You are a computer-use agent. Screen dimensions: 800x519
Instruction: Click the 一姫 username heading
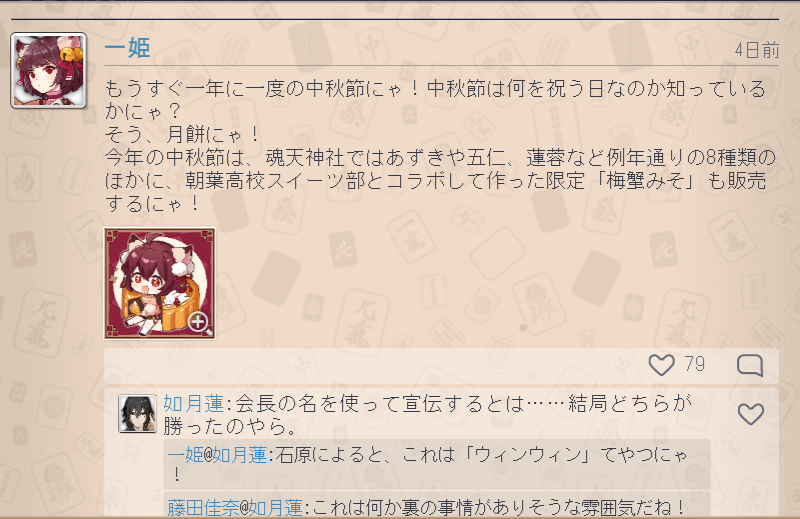click(x=127, y=48)
